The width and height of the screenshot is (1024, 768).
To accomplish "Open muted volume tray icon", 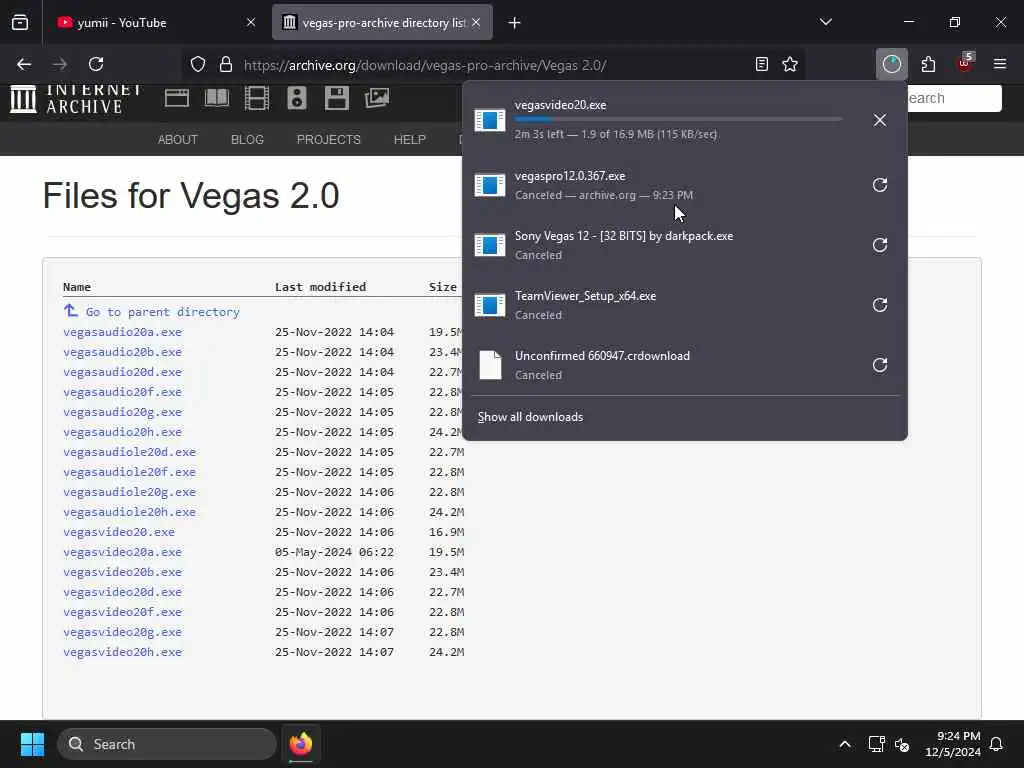I will [902, 744].
